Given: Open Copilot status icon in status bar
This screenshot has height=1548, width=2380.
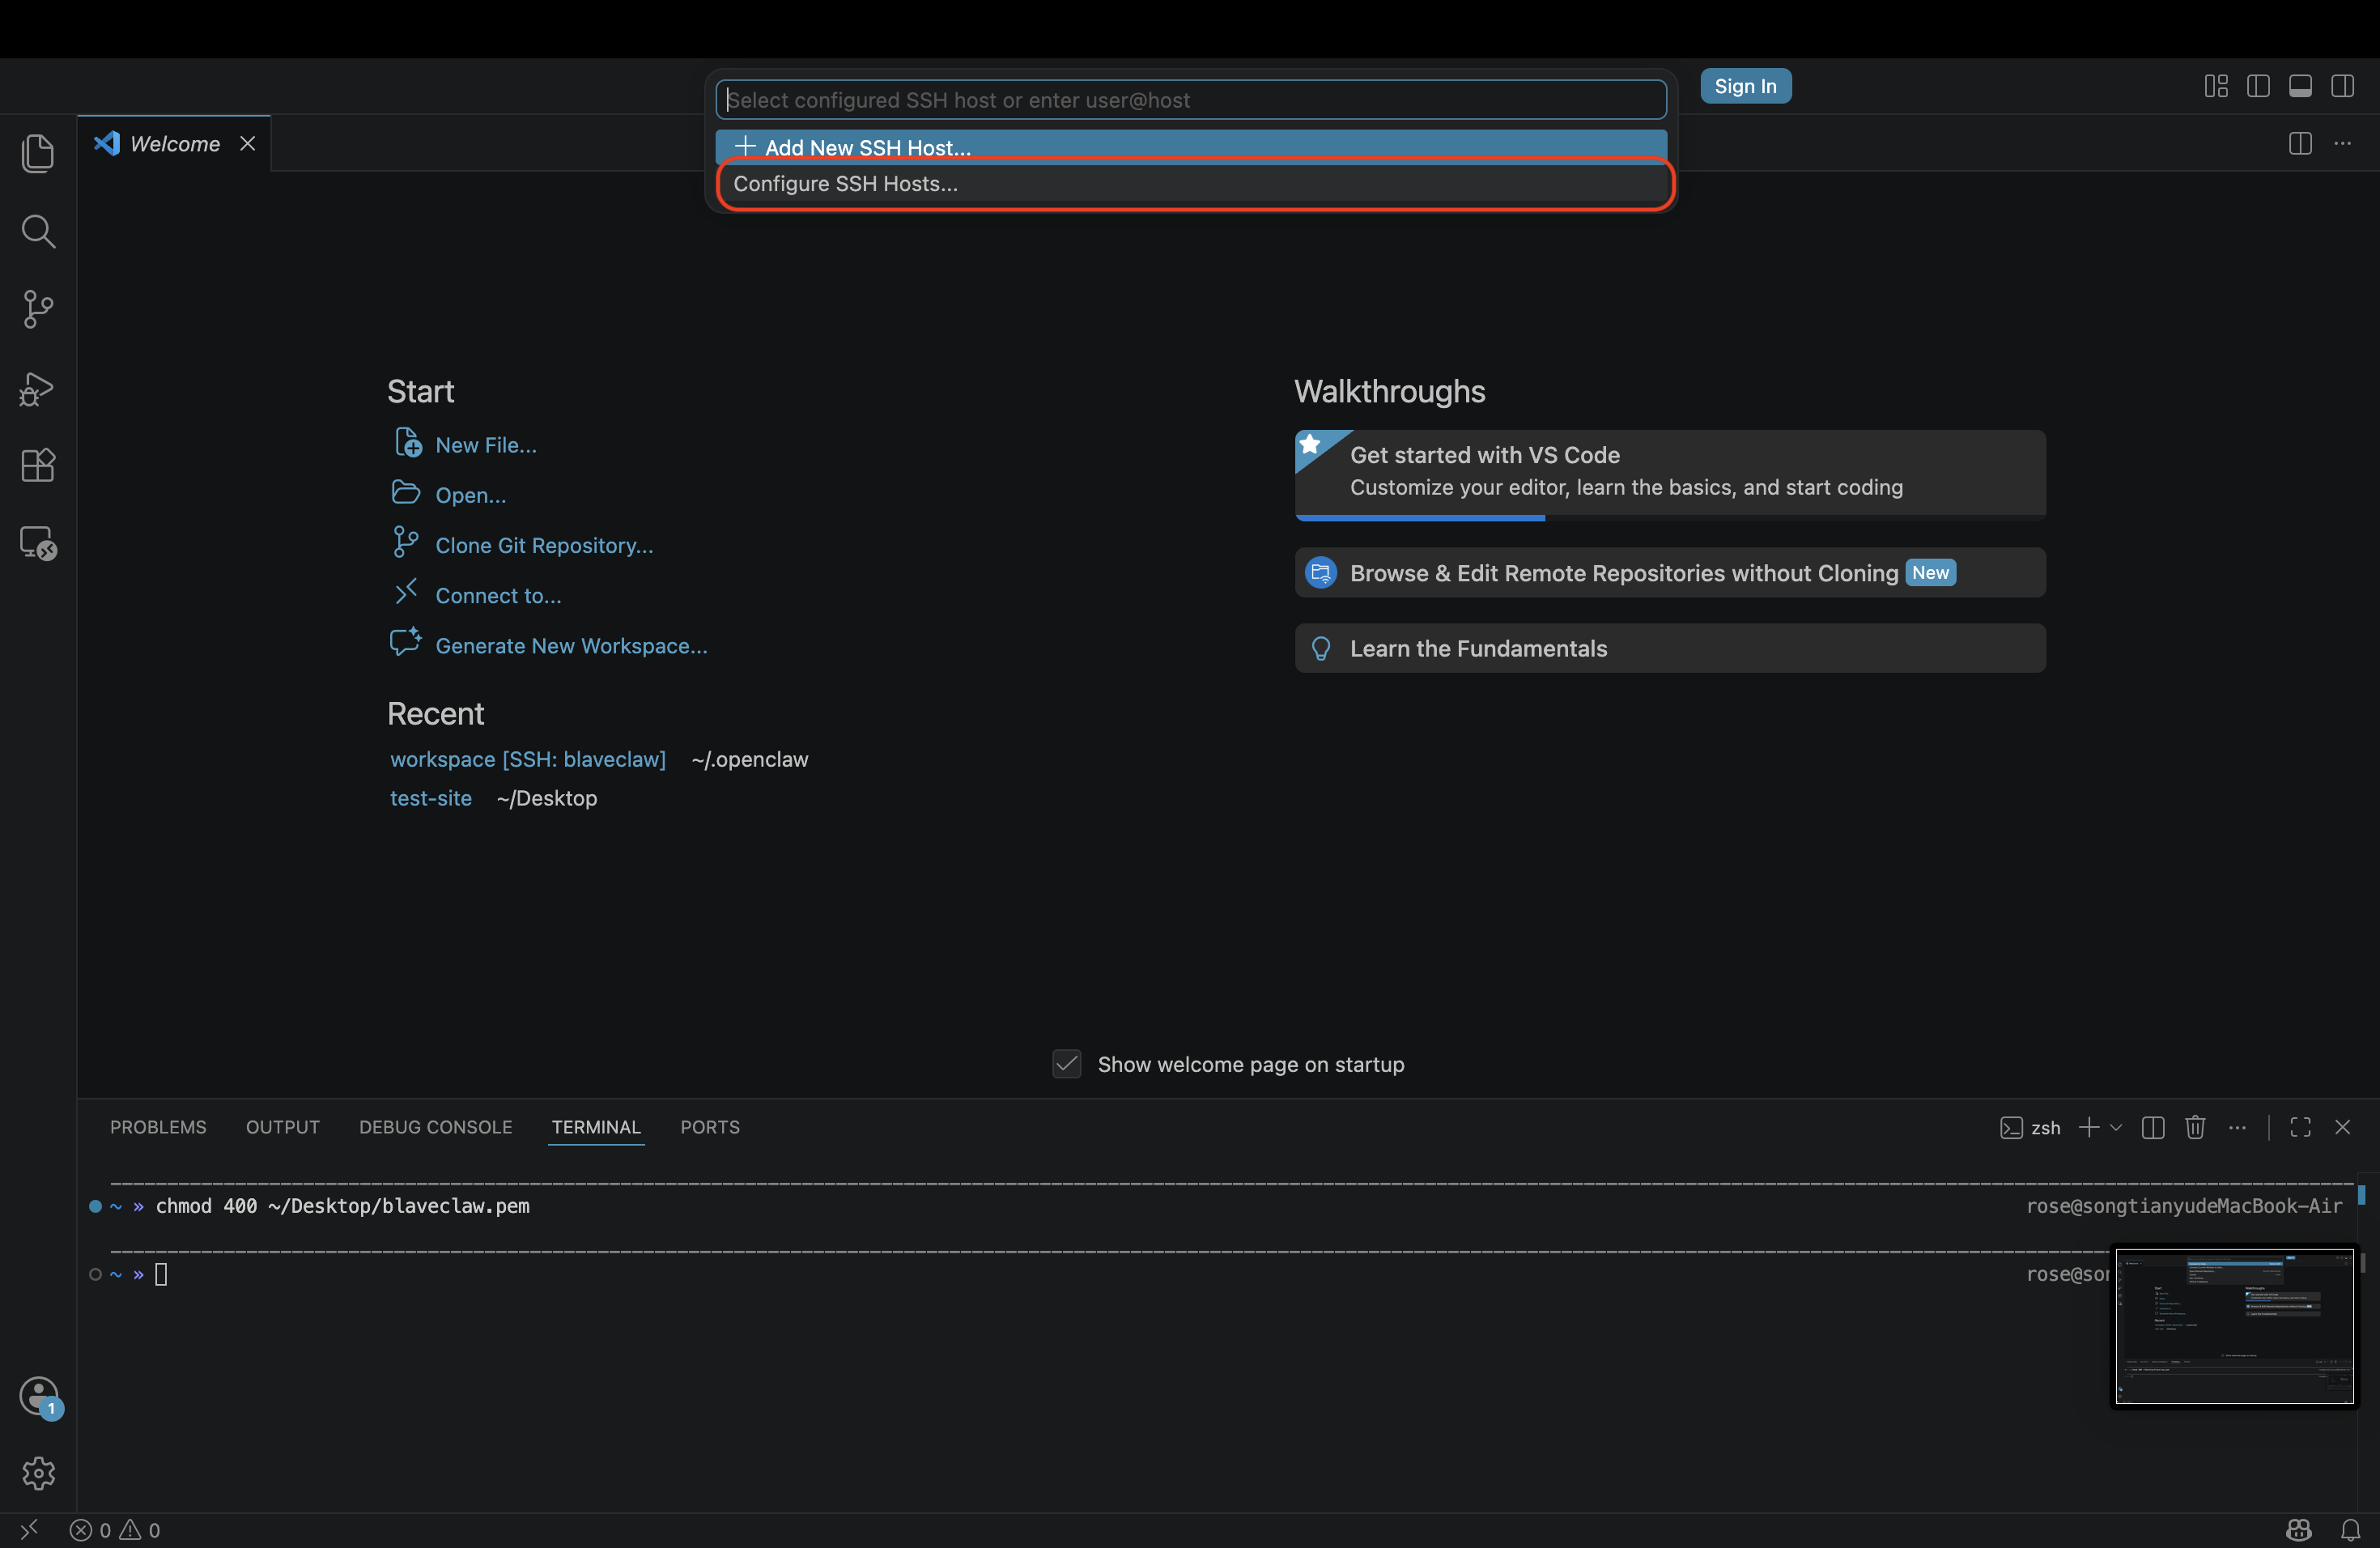Looking at the screenshot, I should click(x=2298, y=1530).
